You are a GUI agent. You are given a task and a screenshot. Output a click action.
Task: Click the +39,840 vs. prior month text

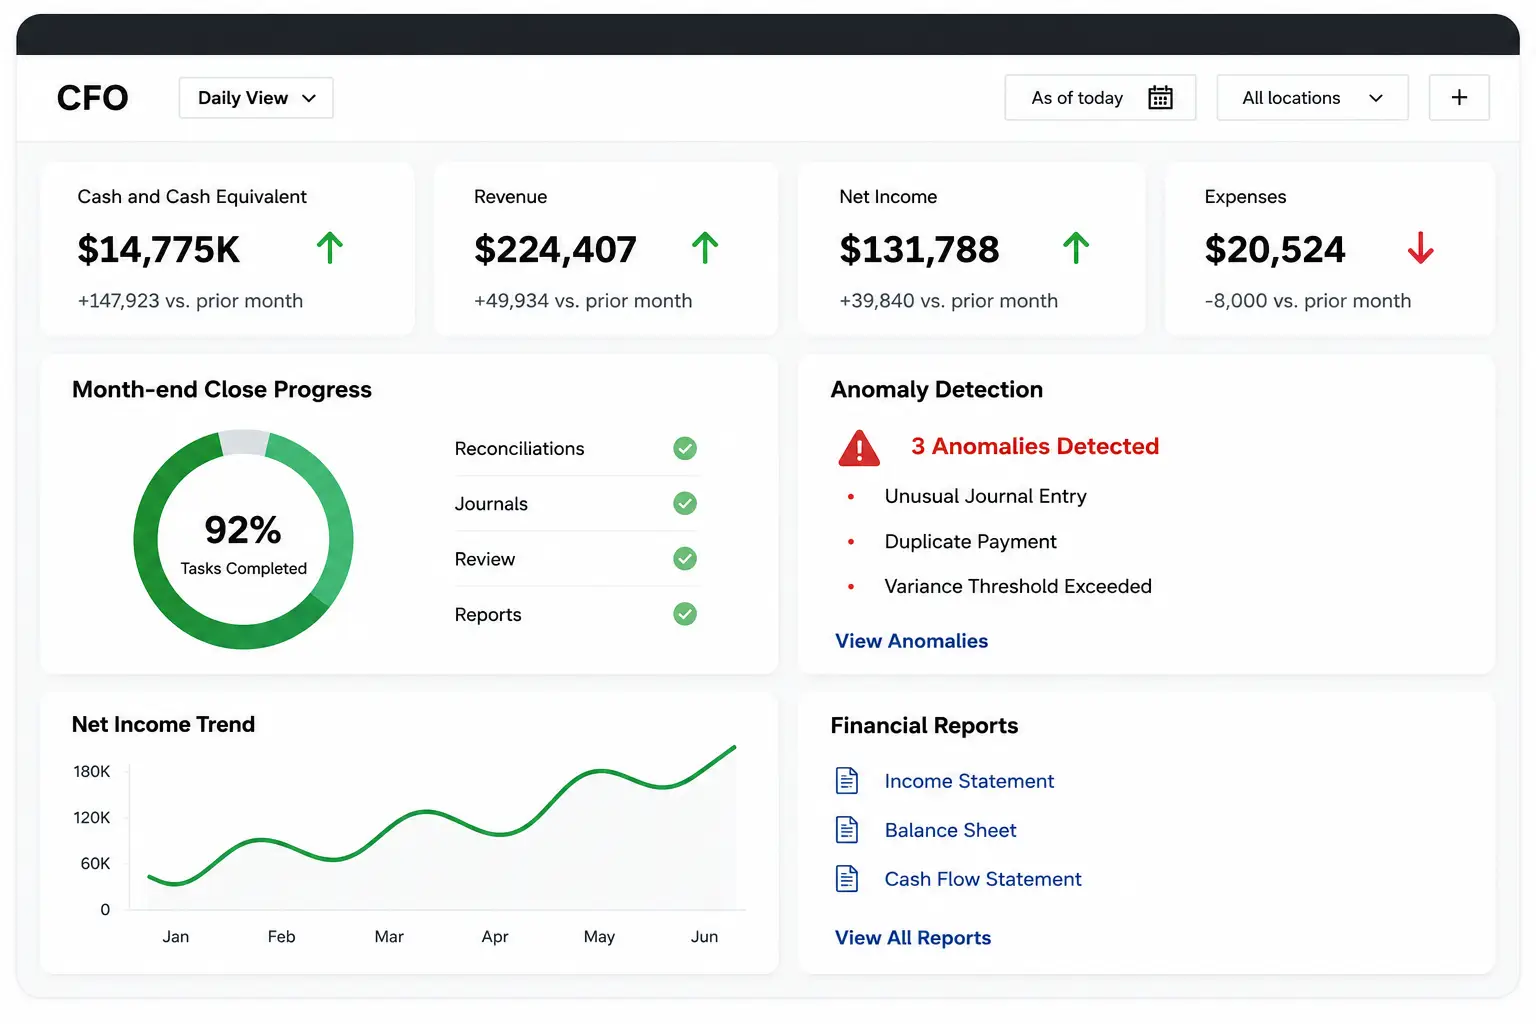click(948, 301)
